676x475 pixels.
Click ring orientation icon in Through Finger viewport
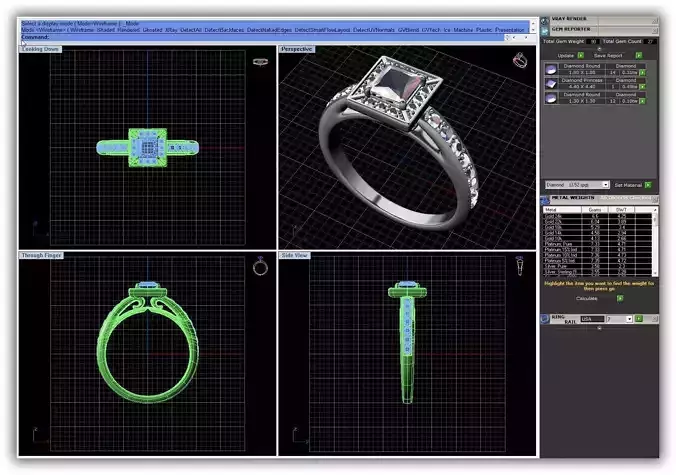tap(260, 266)
